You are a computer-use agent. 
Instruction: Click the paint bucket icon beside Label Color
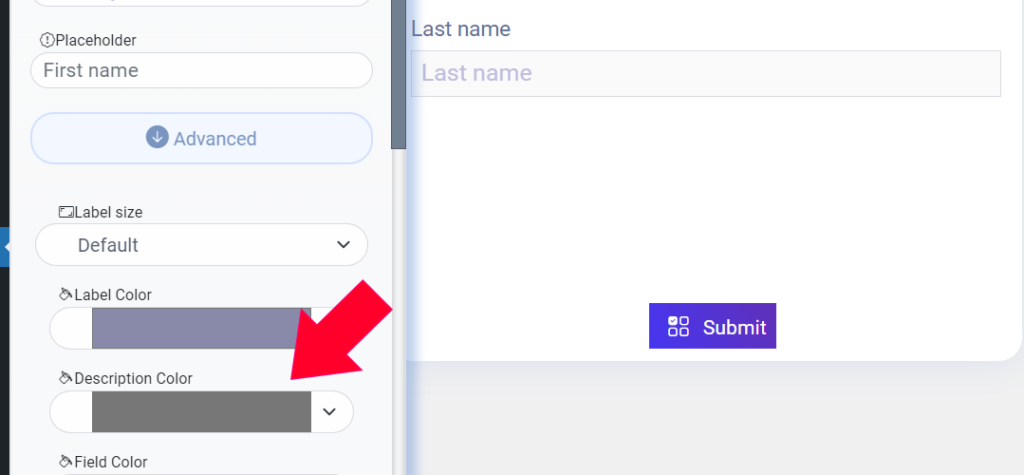65,295
